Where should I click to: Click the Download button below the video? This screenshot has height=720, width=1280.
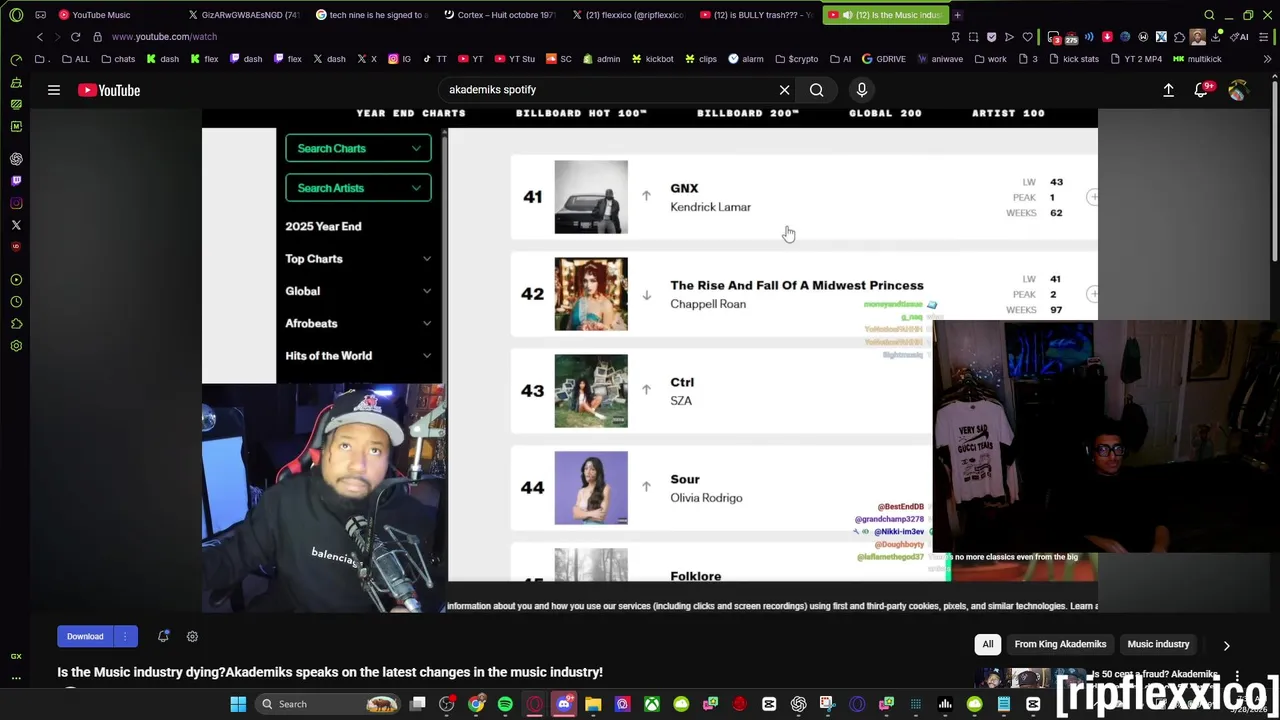point(85,636)
